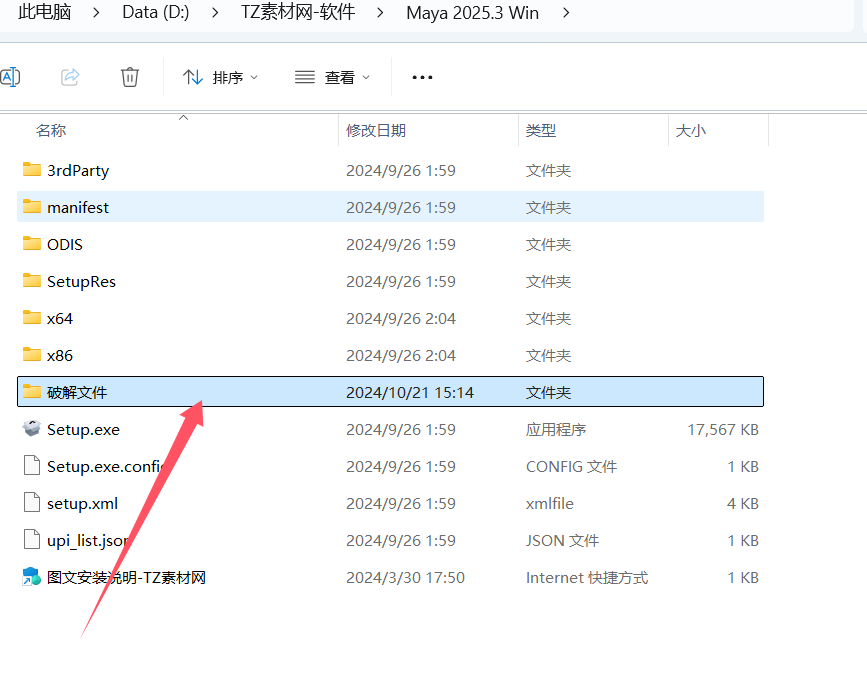Click the Rename toolbar icon
Screen dimensions: 867x678
coord(10,77)
